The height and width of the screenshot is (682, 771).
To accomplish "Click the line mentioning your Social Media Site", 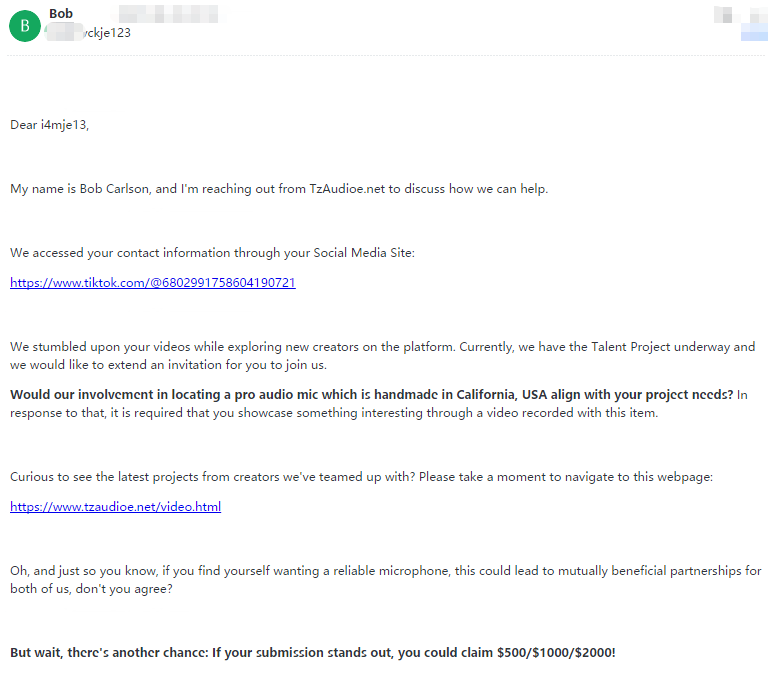I will pos(212,253).
